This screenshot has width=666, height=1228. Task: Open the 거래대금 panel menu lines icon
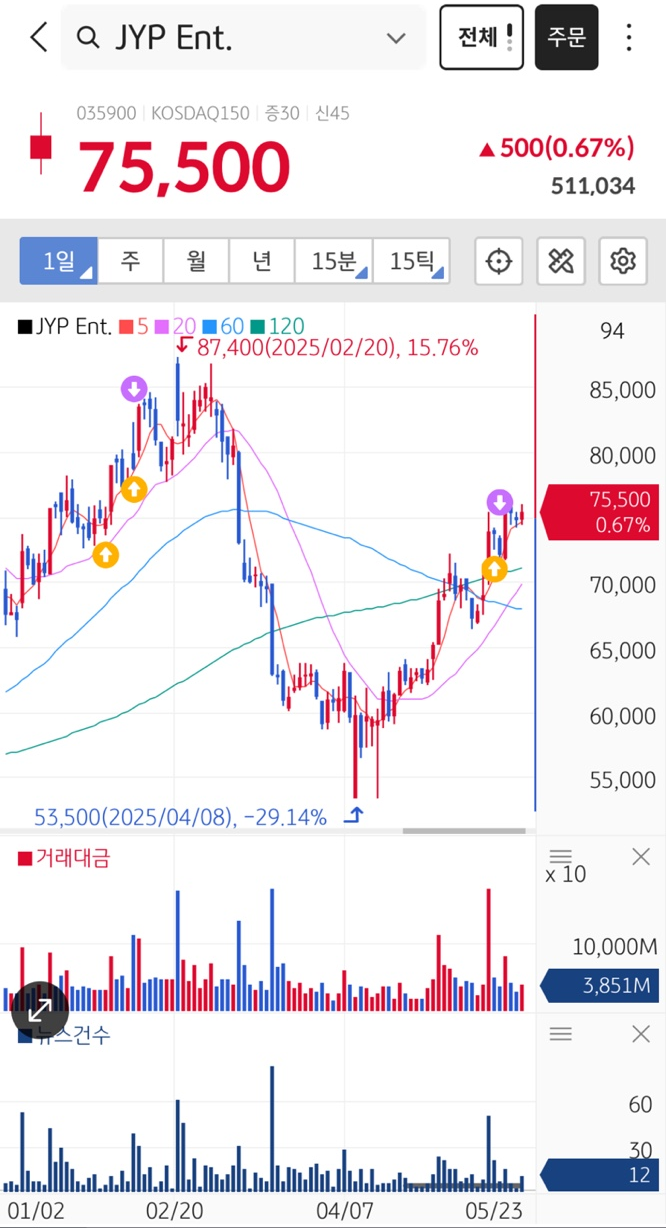click(x=561, y=856)
